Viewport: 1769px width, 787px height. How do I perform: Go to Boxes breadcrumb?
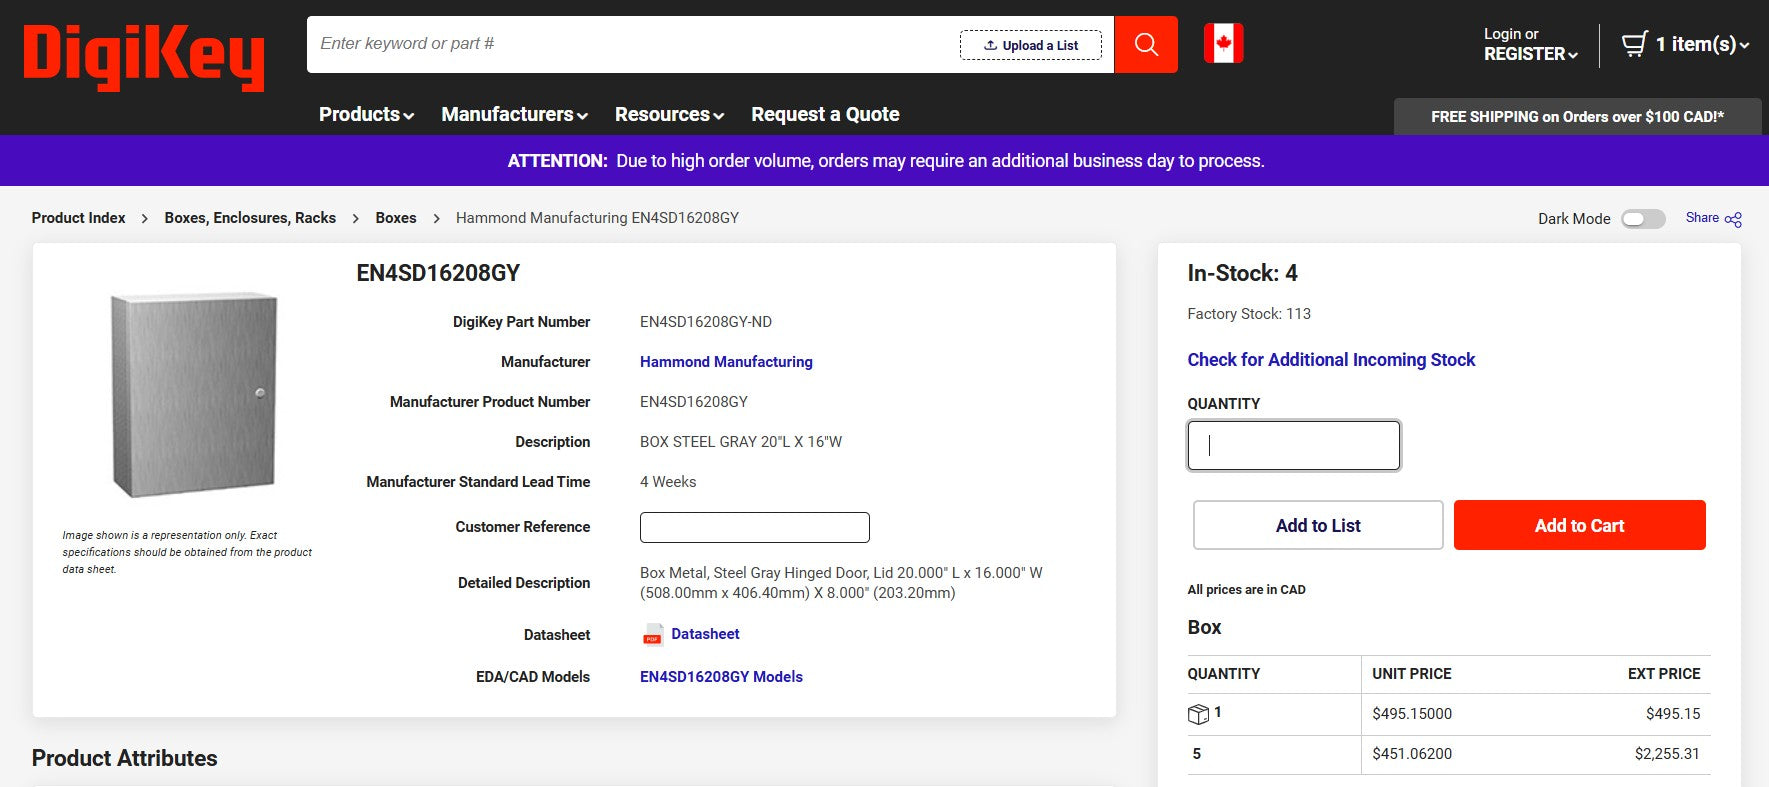click(x=396, y=218)
